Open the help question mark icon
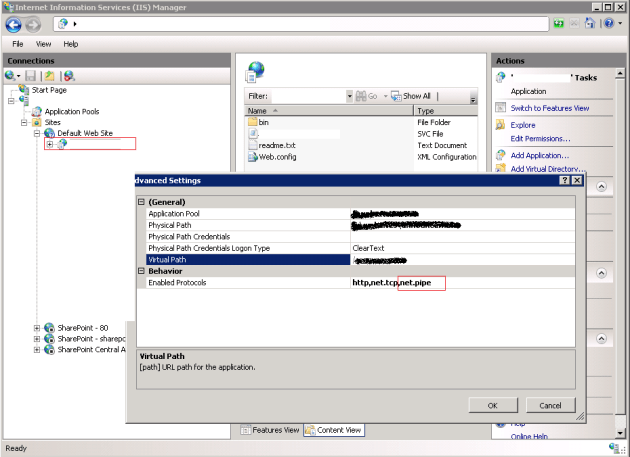Viewport: 630px width, 457px height. (609, 23)
